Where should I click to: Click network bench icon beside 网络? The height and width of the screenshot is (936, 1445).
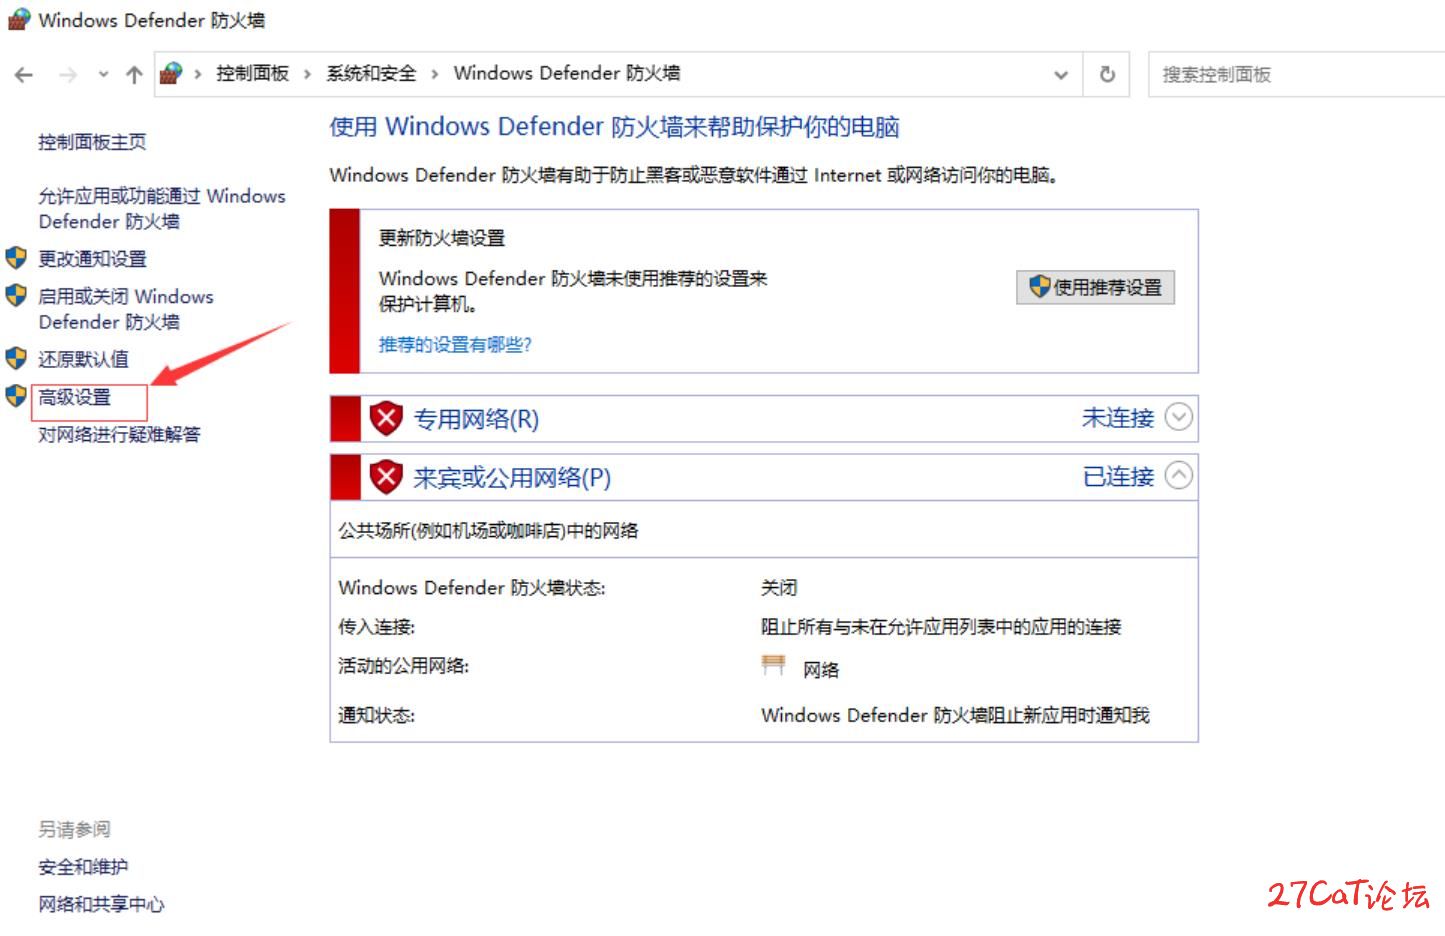[x=773, y=666]
